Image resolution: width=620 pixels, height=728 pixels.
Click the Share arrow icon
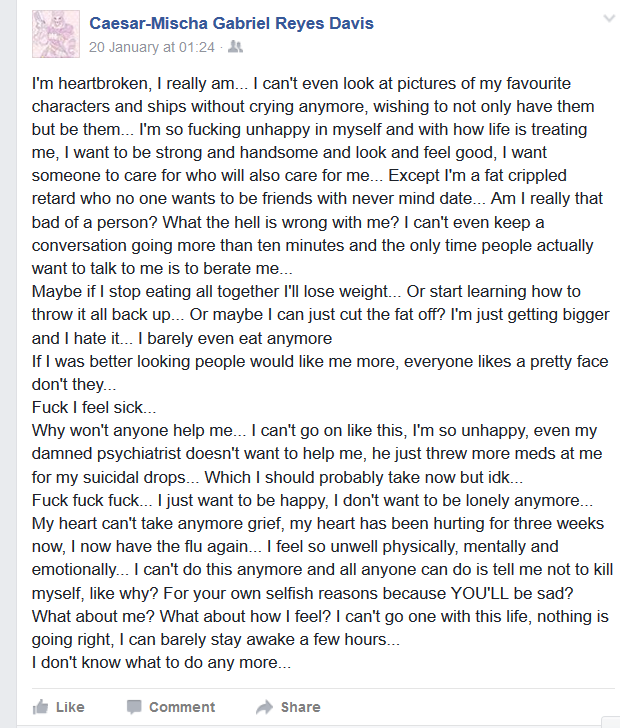(x=265, y=707)
